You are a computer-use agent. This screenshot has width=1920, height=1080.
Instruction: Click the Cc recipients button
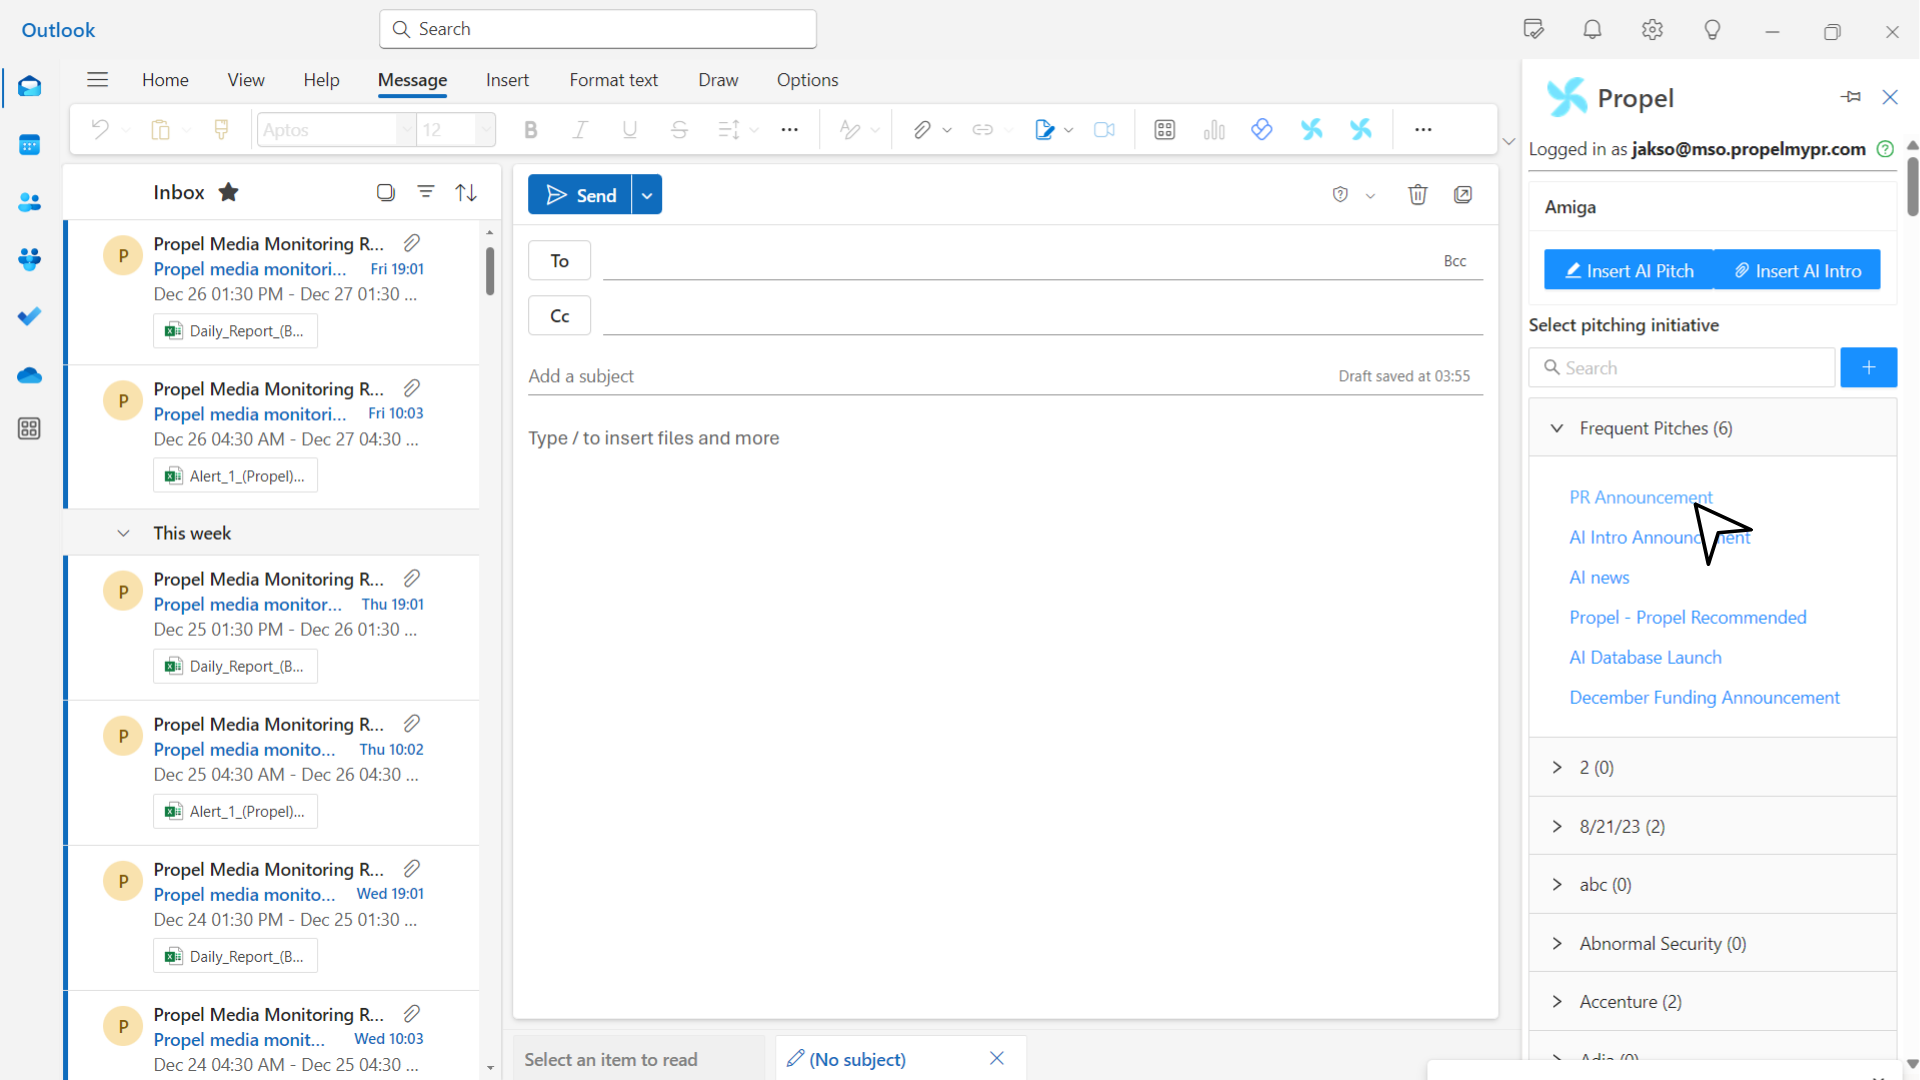click(559, 316)
